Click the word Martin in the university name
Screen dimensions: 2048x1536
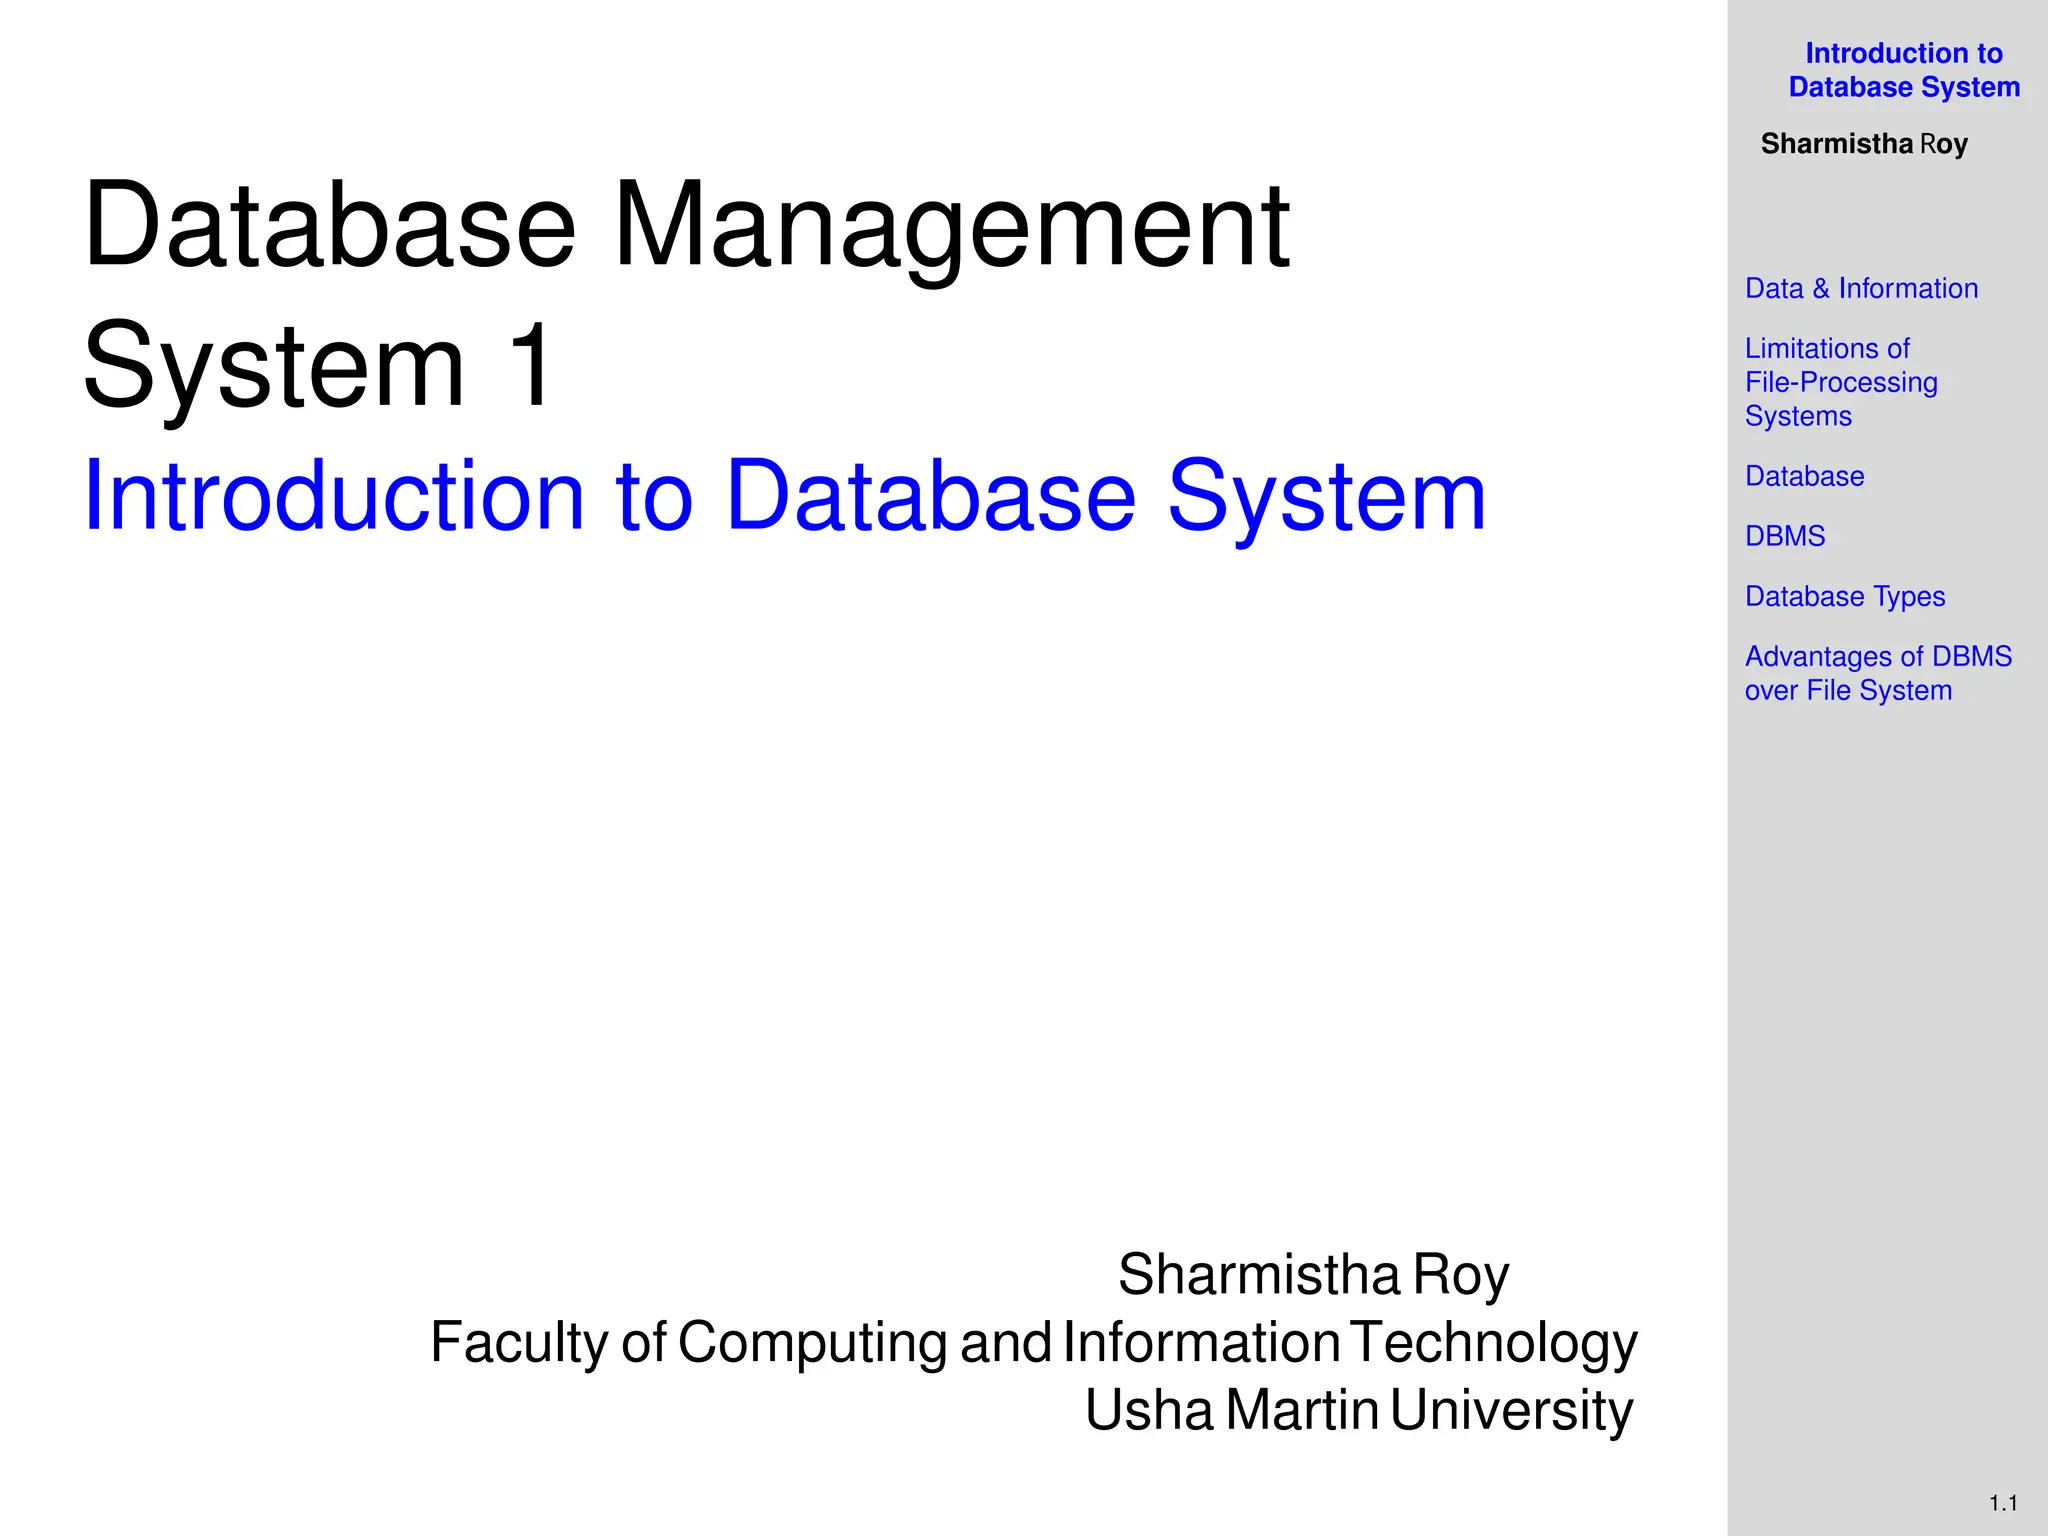click(1301, 1410)
